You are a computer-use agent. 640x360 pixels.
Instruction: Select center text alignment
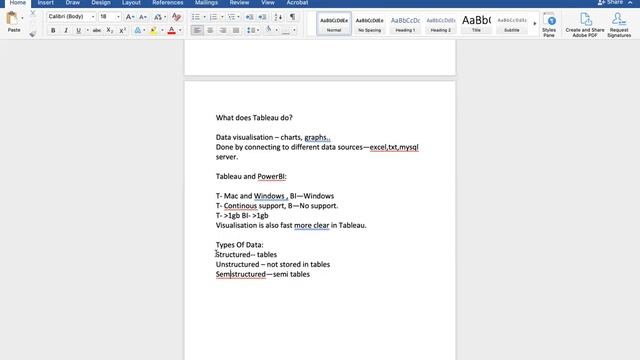[210, 30]
